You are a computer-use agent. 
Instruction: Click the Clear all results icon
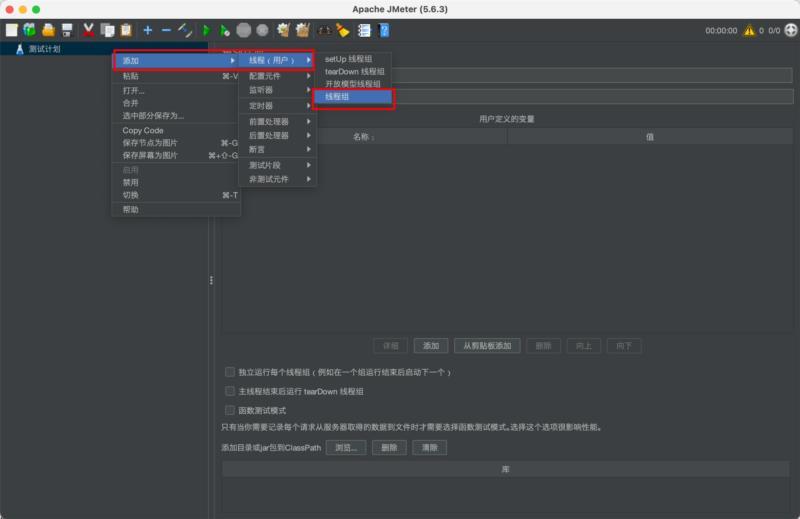(x=303, y=31)
